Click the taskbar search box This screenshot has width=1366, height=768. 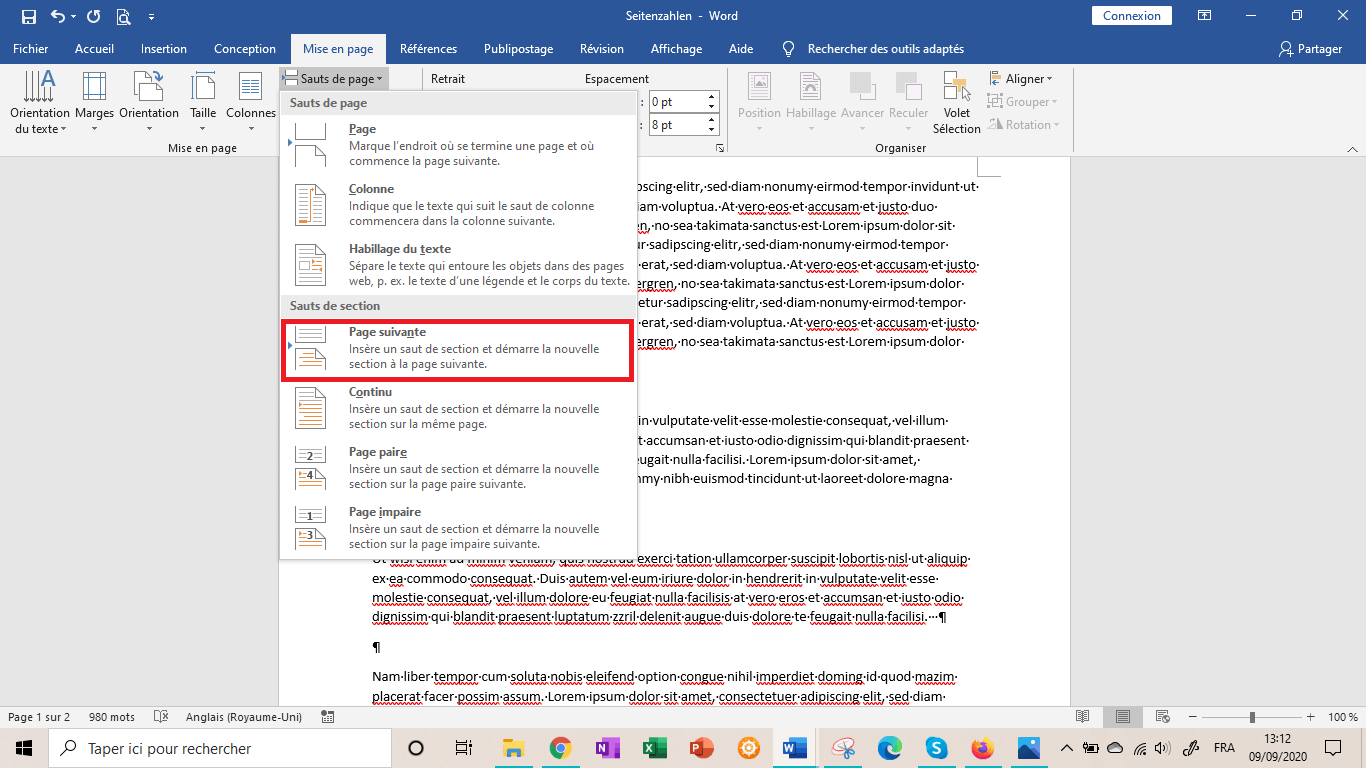(x=220, y=748)
